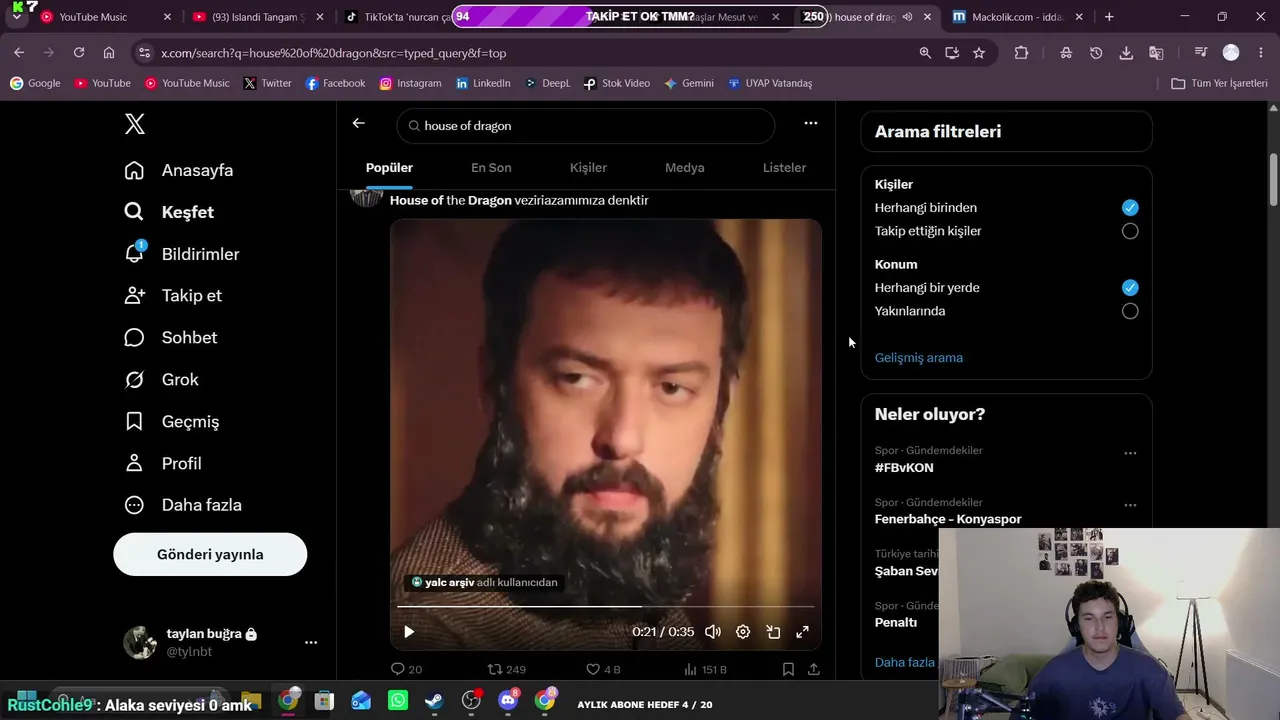View post analytics showing 151 B
1280x720 pixels.
705,669
